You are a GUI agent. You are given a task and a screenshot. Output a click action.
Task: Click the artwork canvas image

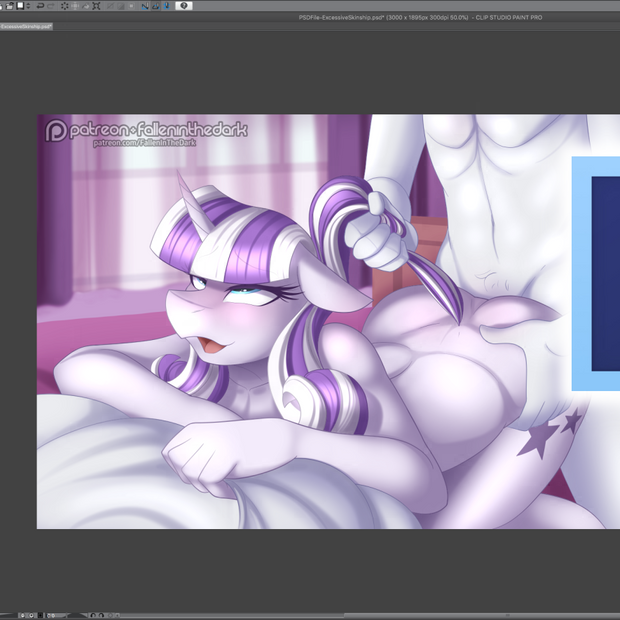point(328,321)
